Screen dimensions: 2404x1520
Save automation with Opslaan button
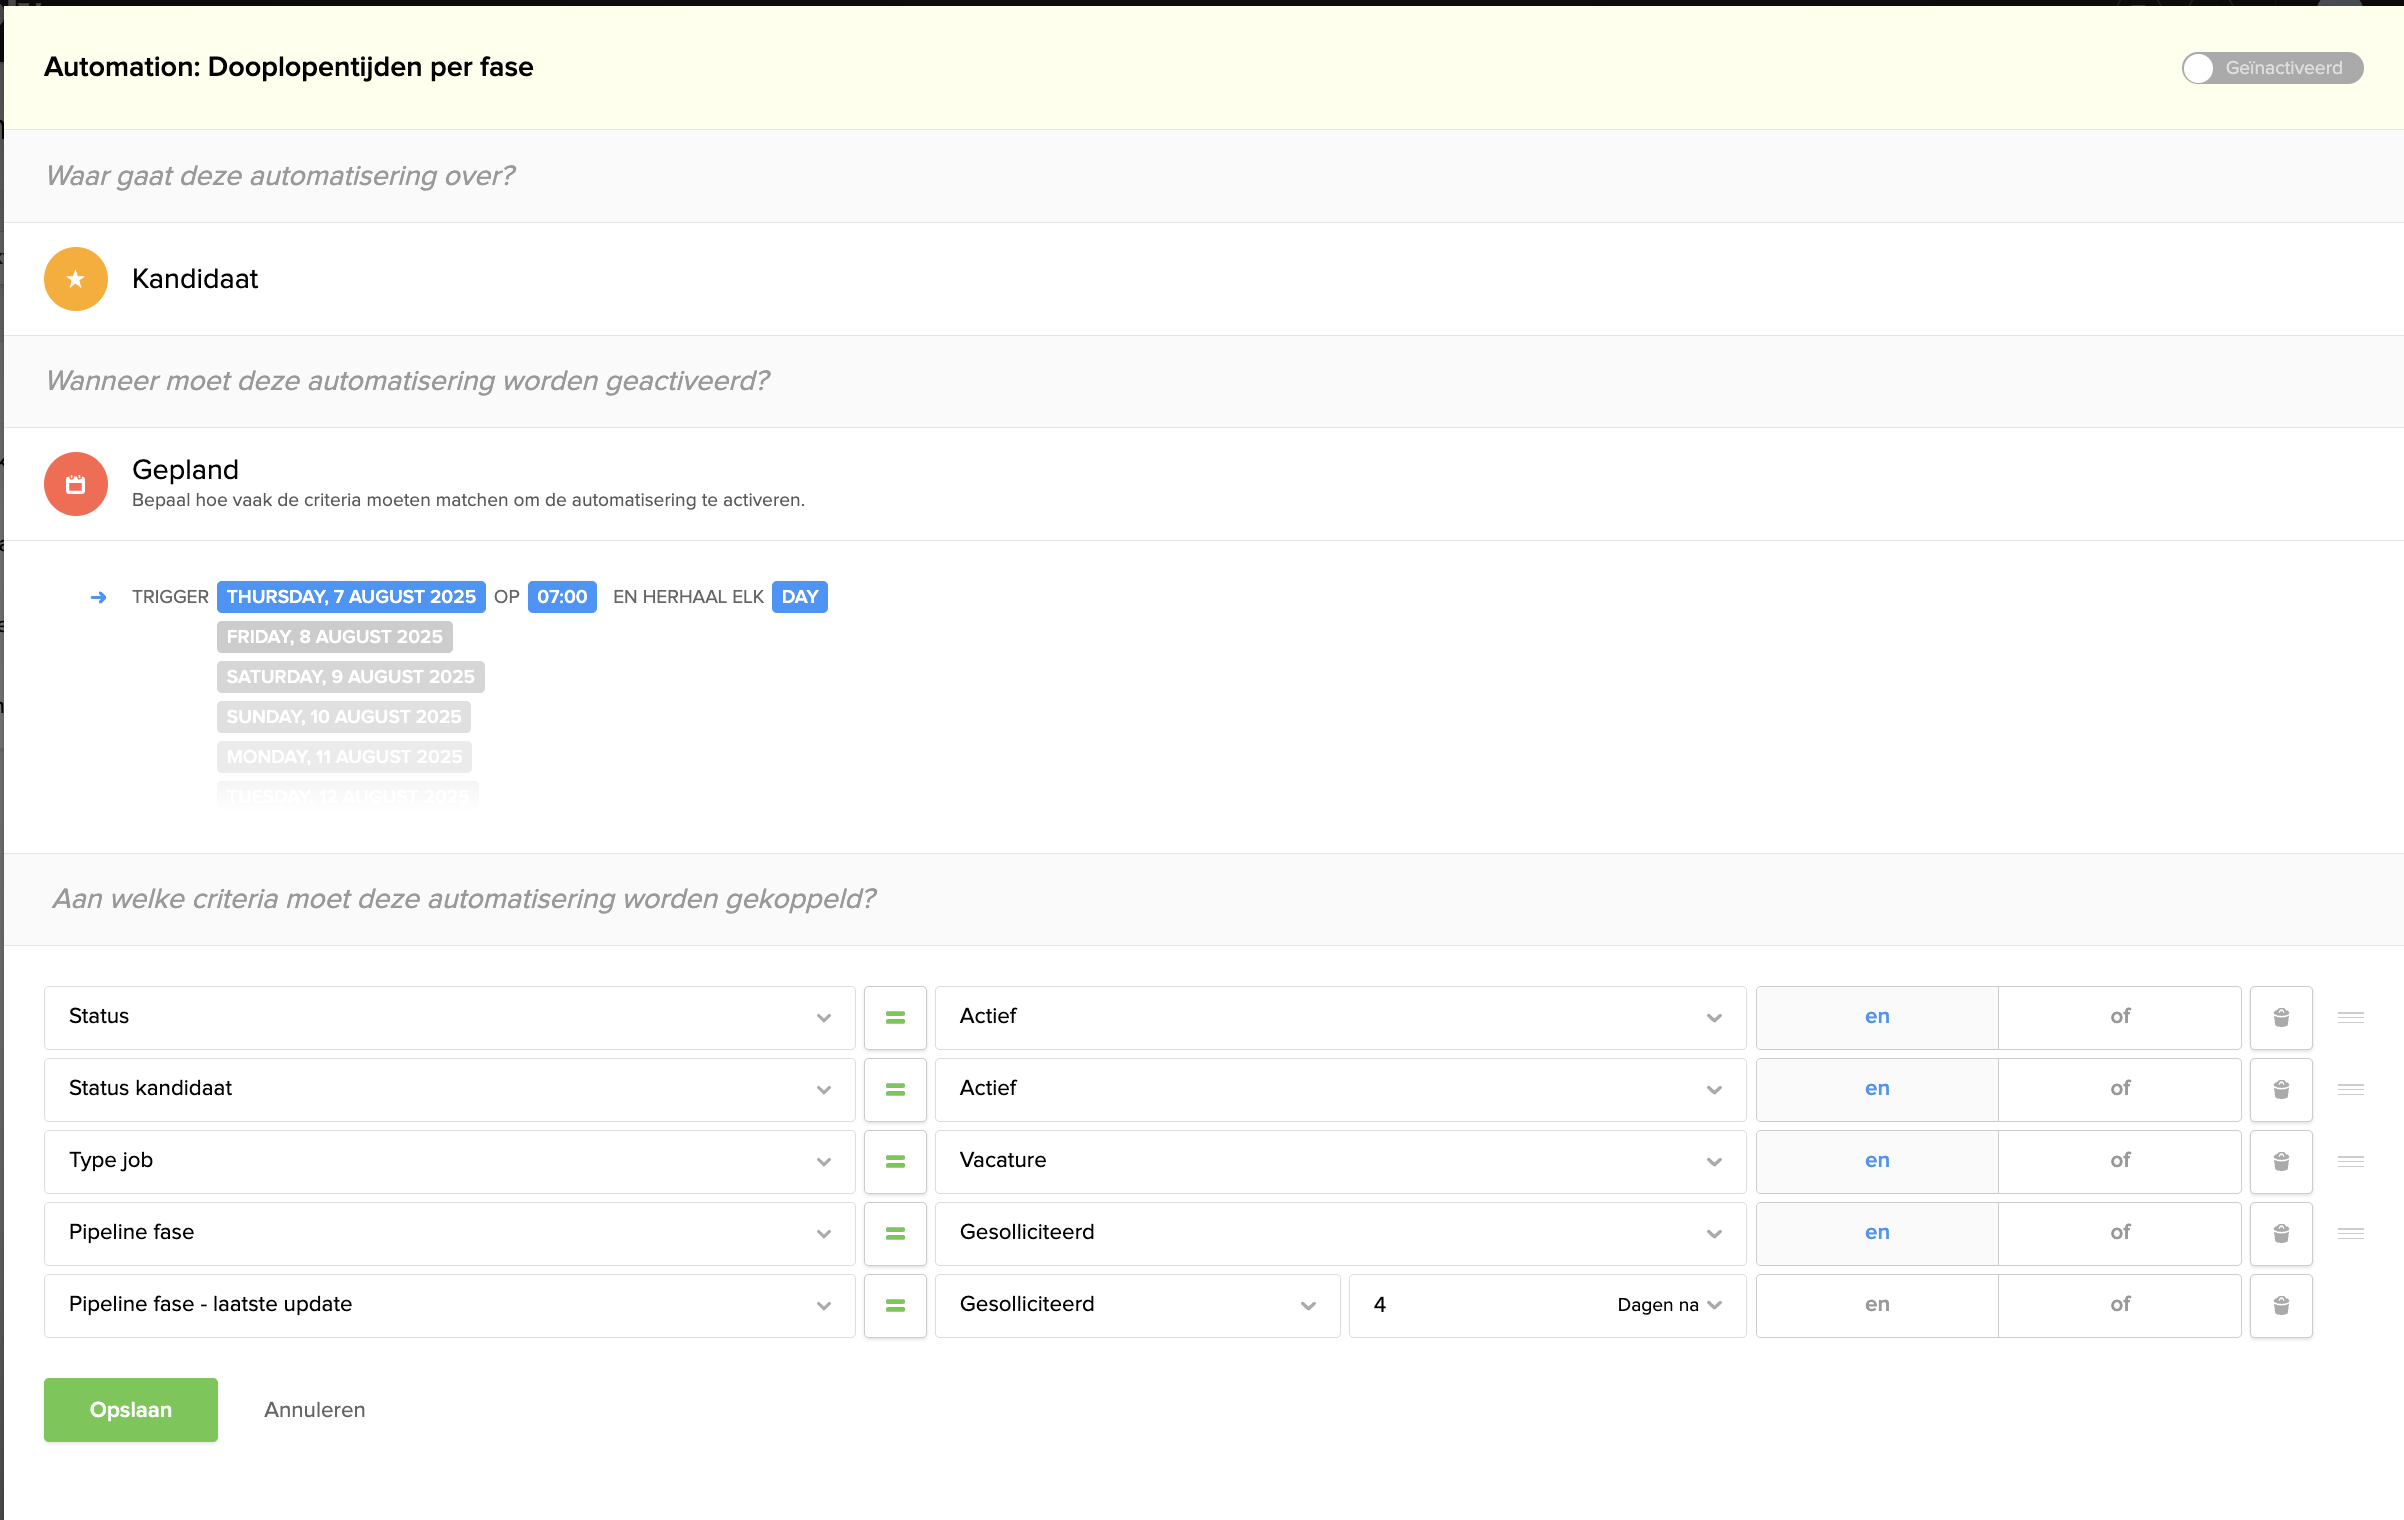131,1410
